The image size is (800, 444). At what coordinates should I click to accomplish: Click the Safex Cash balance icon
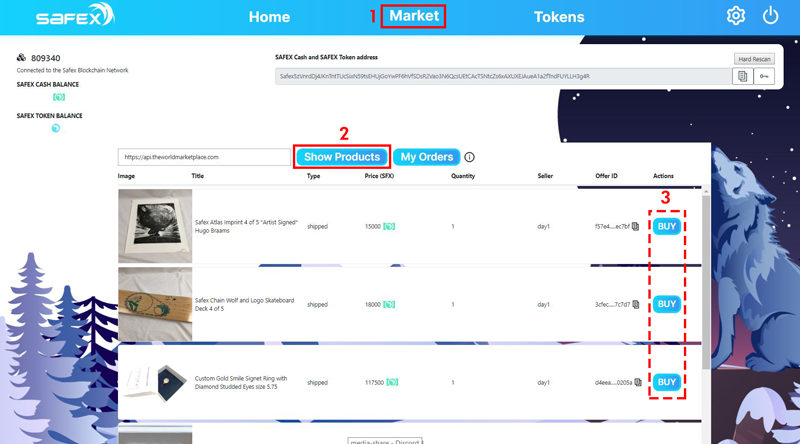(59, 97)
